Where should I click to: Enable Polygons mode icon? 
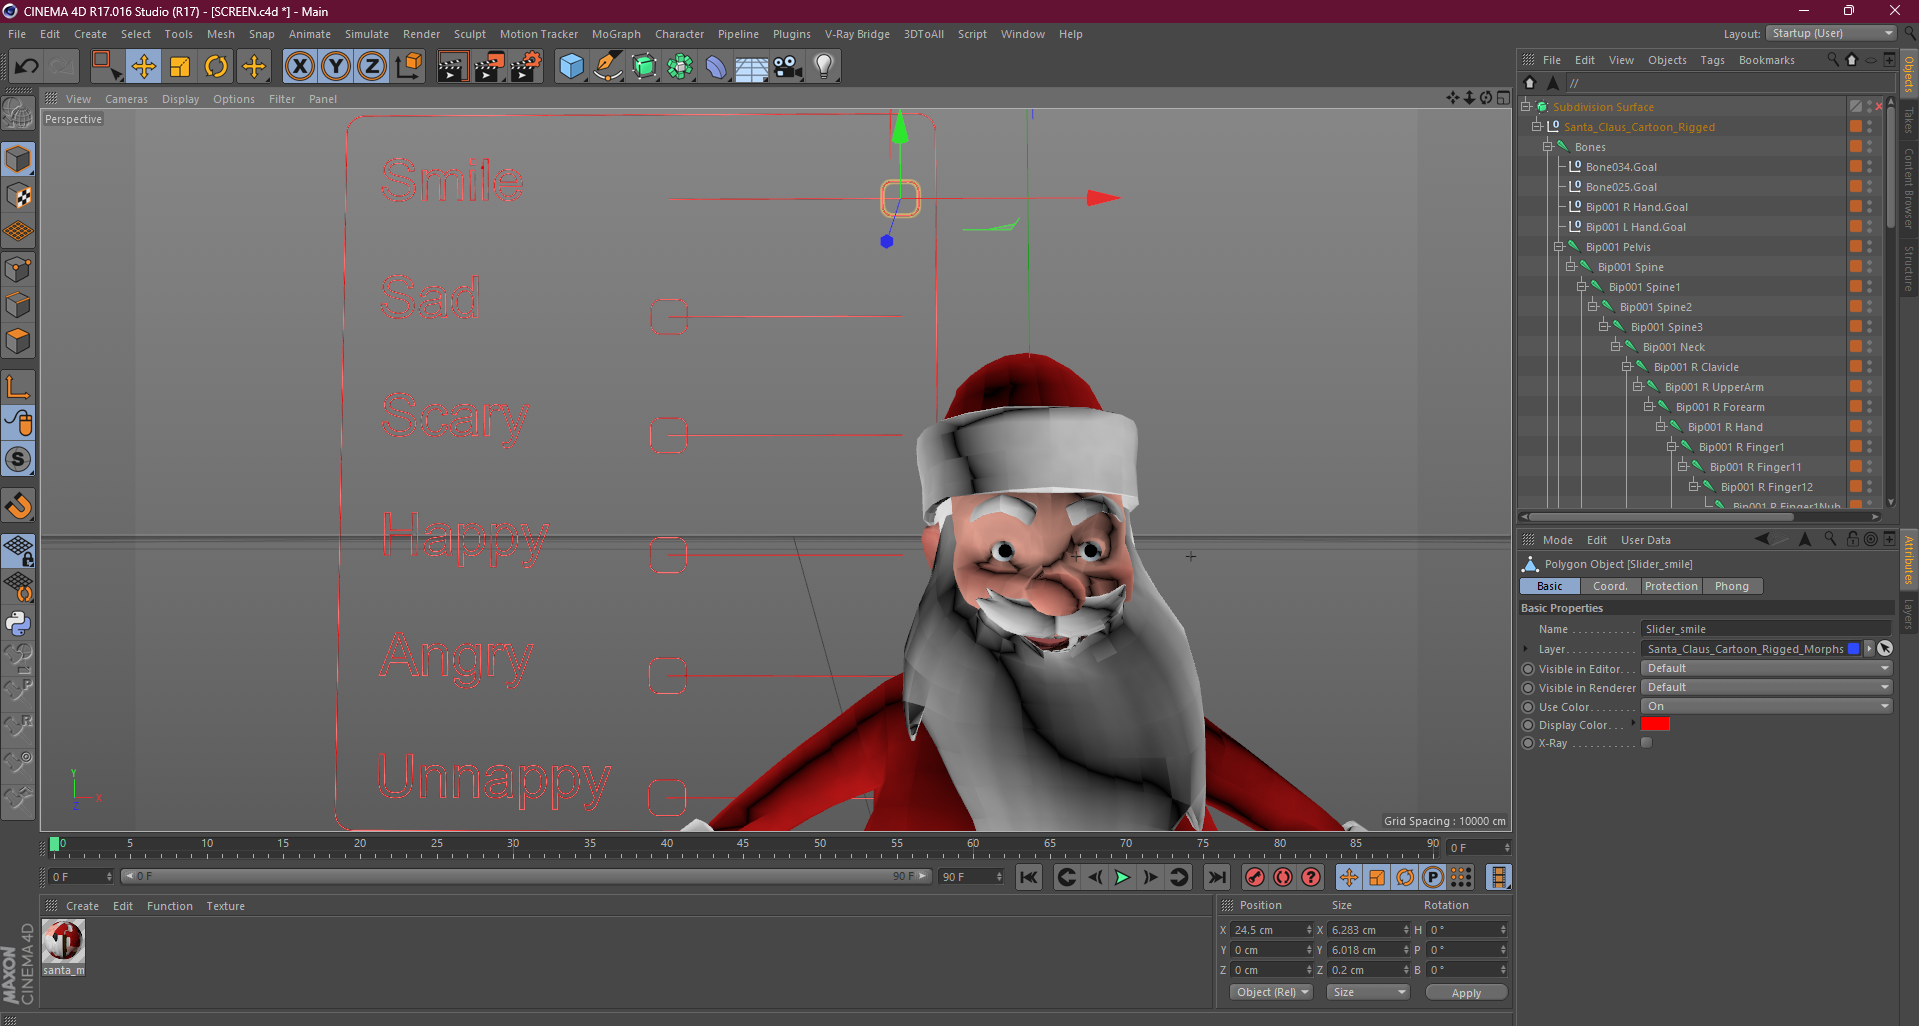point(18,341)
